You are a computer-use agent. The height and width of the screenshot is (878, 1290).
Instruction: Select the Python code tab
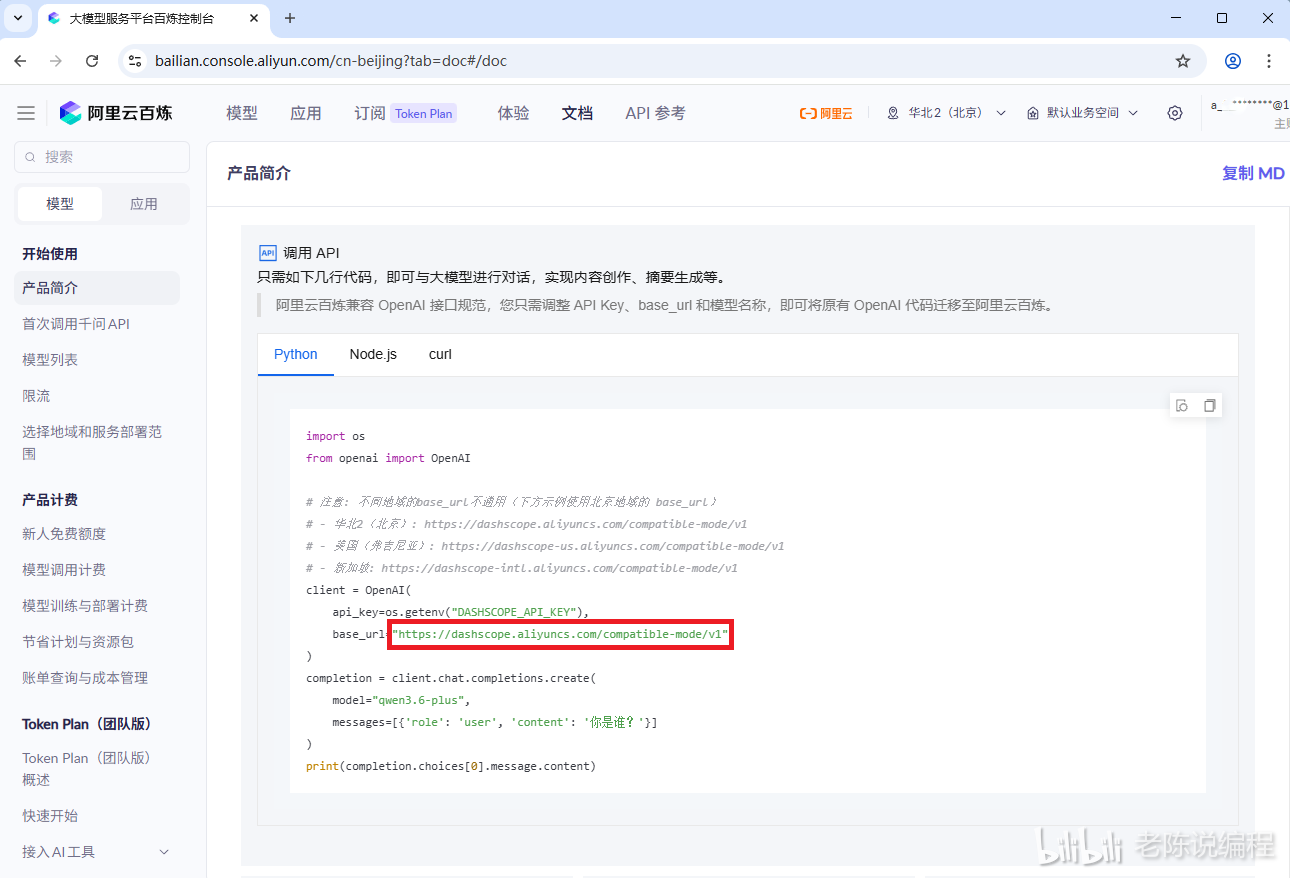pyautogui.click(x=296, y=354)
